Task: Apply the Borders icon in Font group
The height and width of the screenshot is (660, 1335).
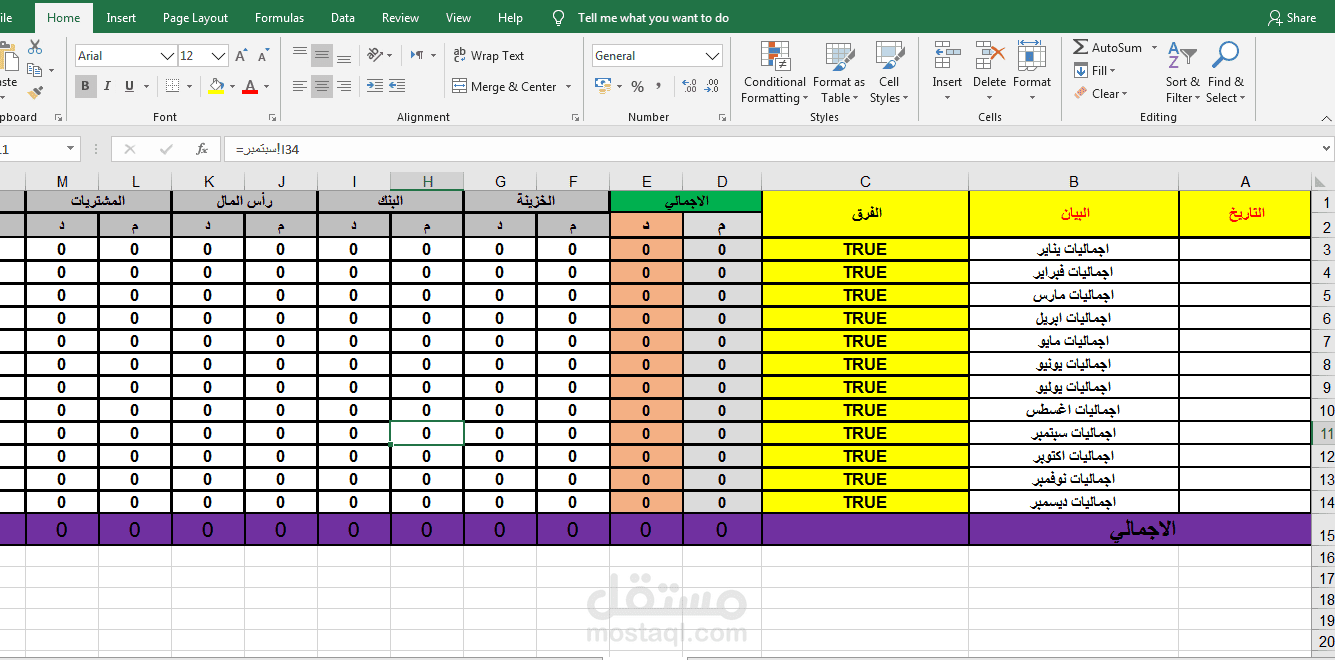Action: pyautogui.click(x=173, y=87)
